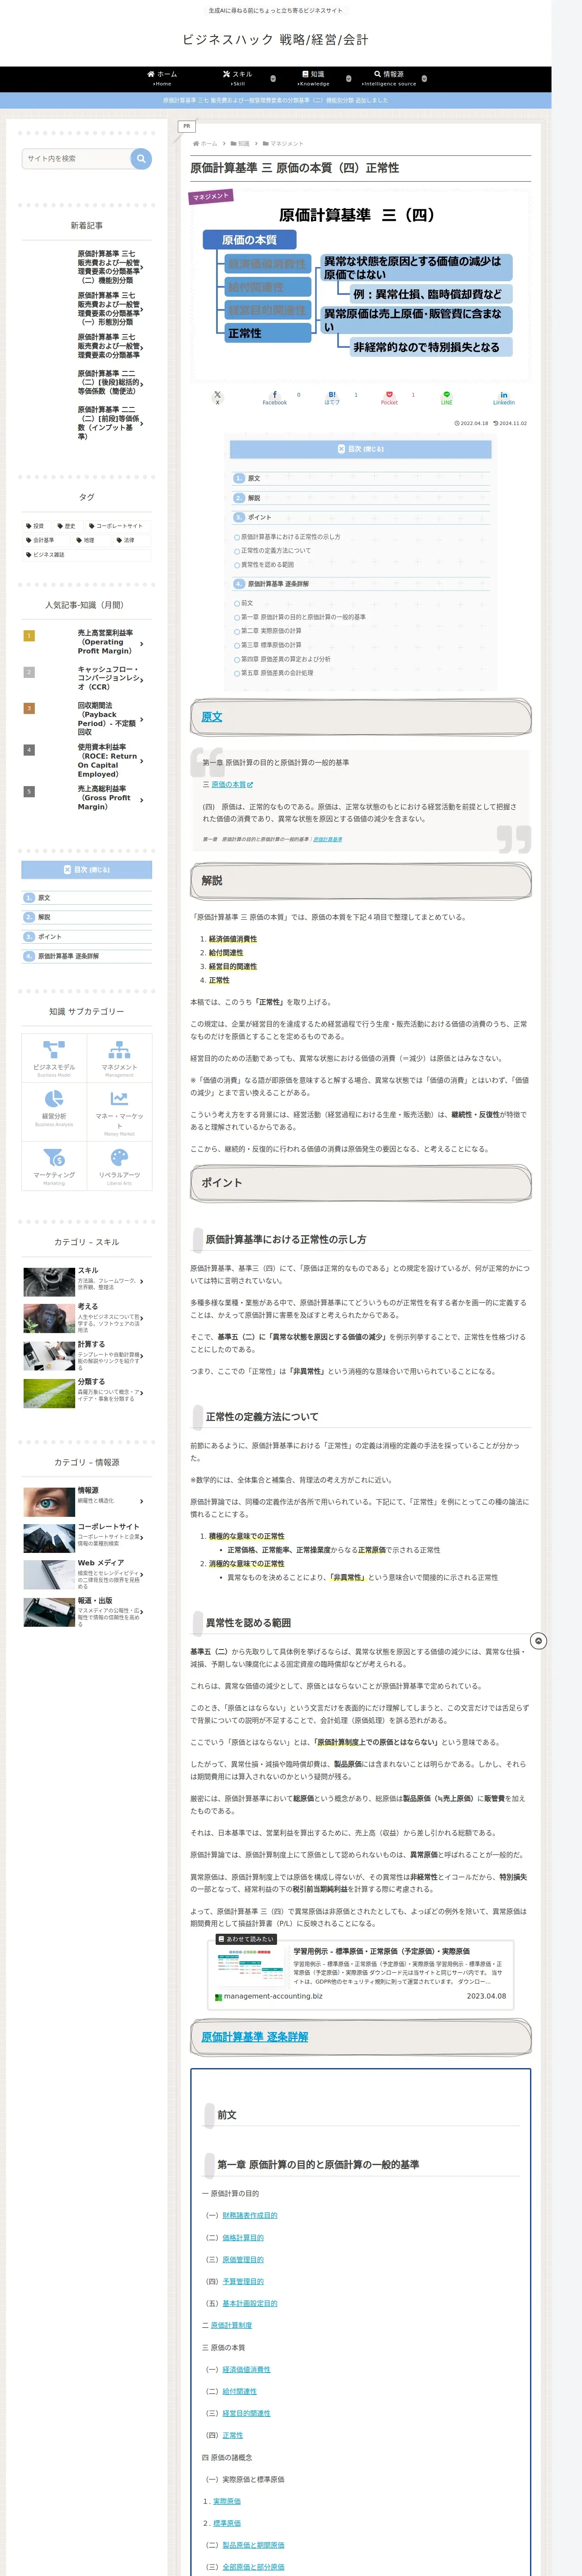Open the 報道・出版 typewriter thumbnail category

pos(48,1612)
